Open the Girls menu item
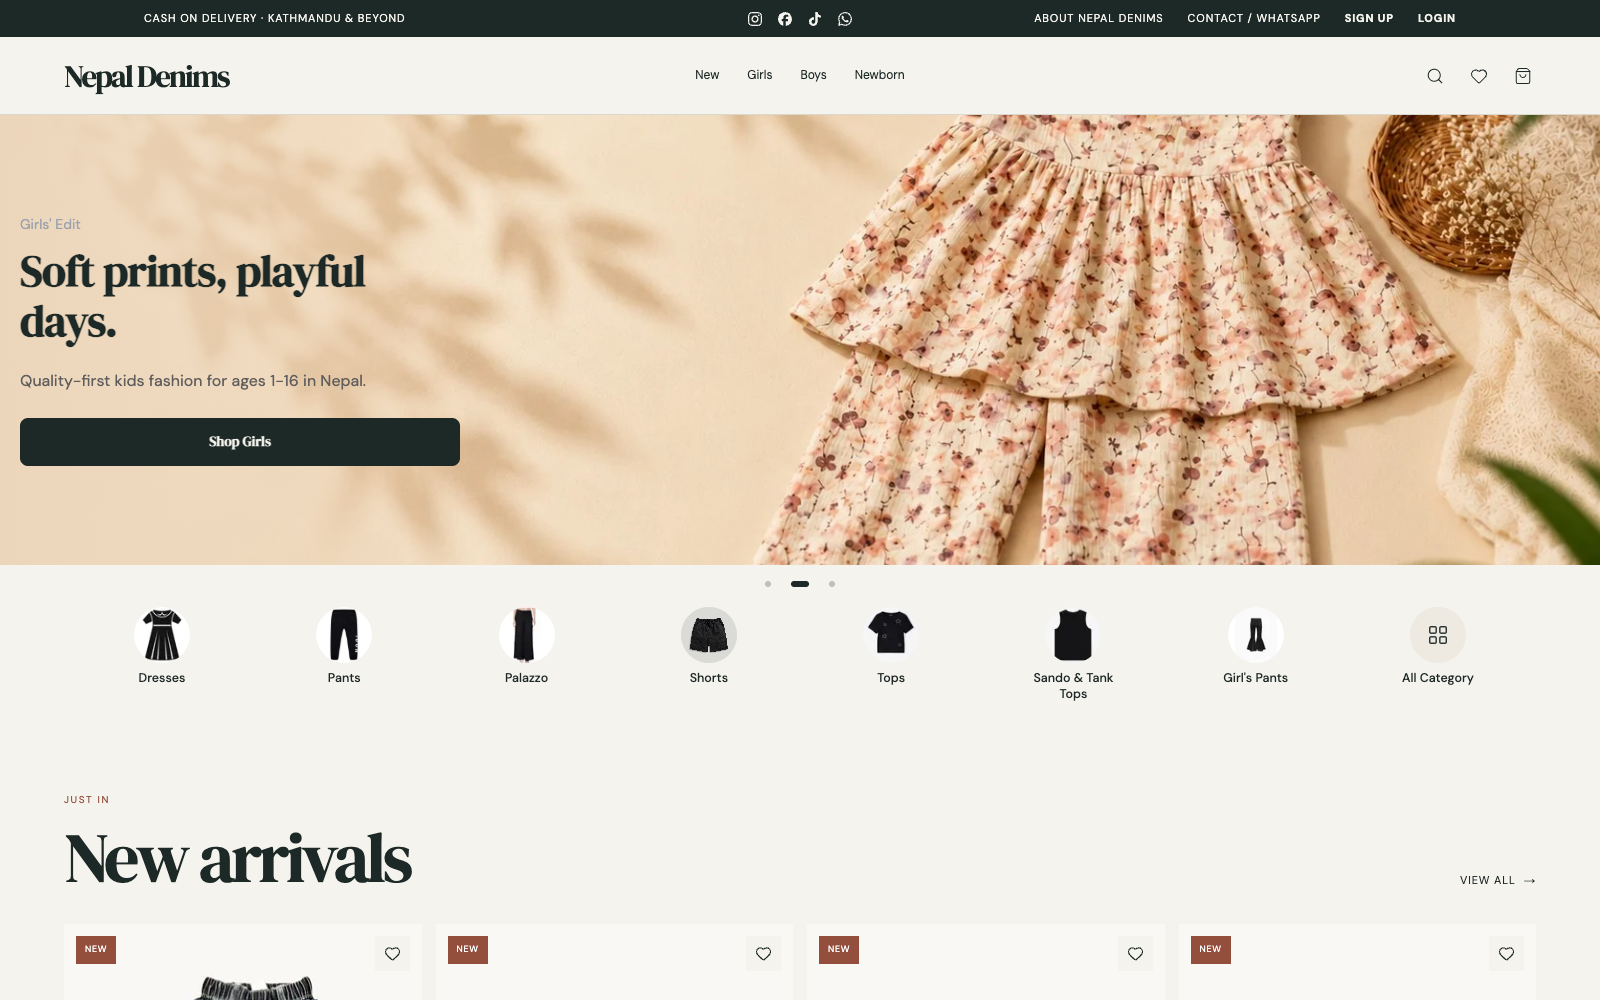 [760, 75]
